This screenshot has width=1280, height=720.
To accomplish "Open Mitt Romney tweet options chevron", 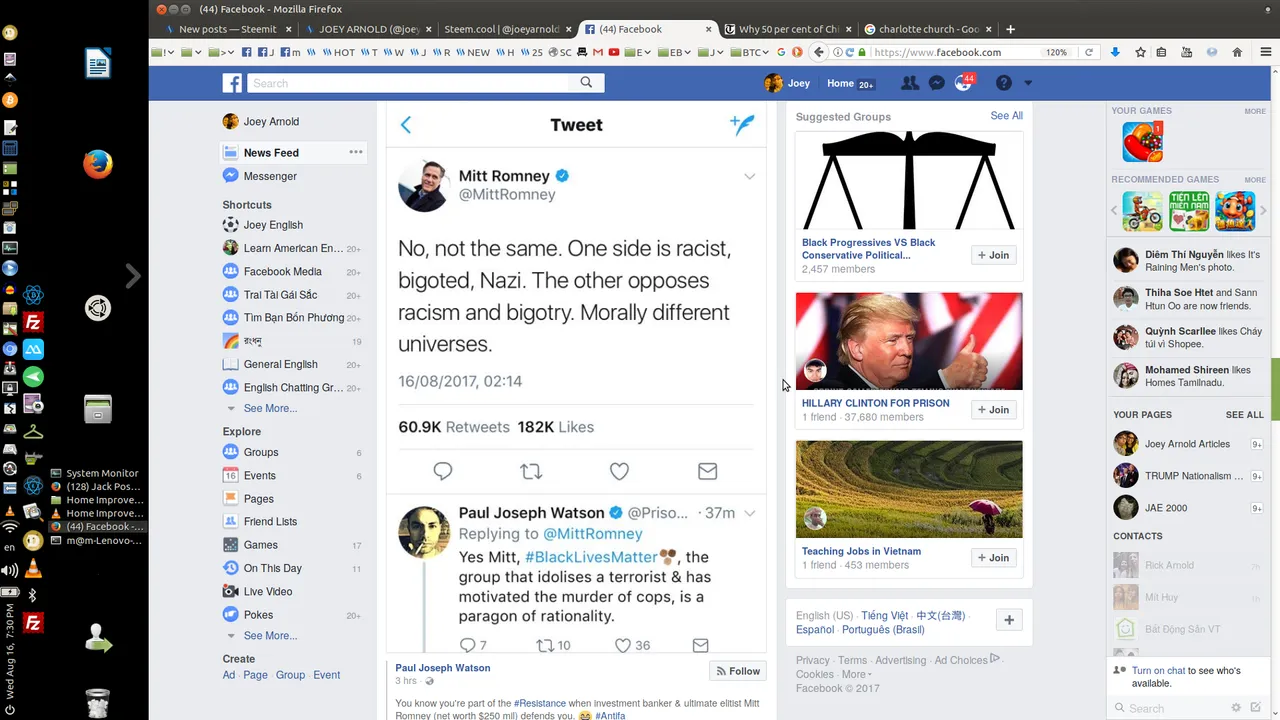I will click(749, 177).
